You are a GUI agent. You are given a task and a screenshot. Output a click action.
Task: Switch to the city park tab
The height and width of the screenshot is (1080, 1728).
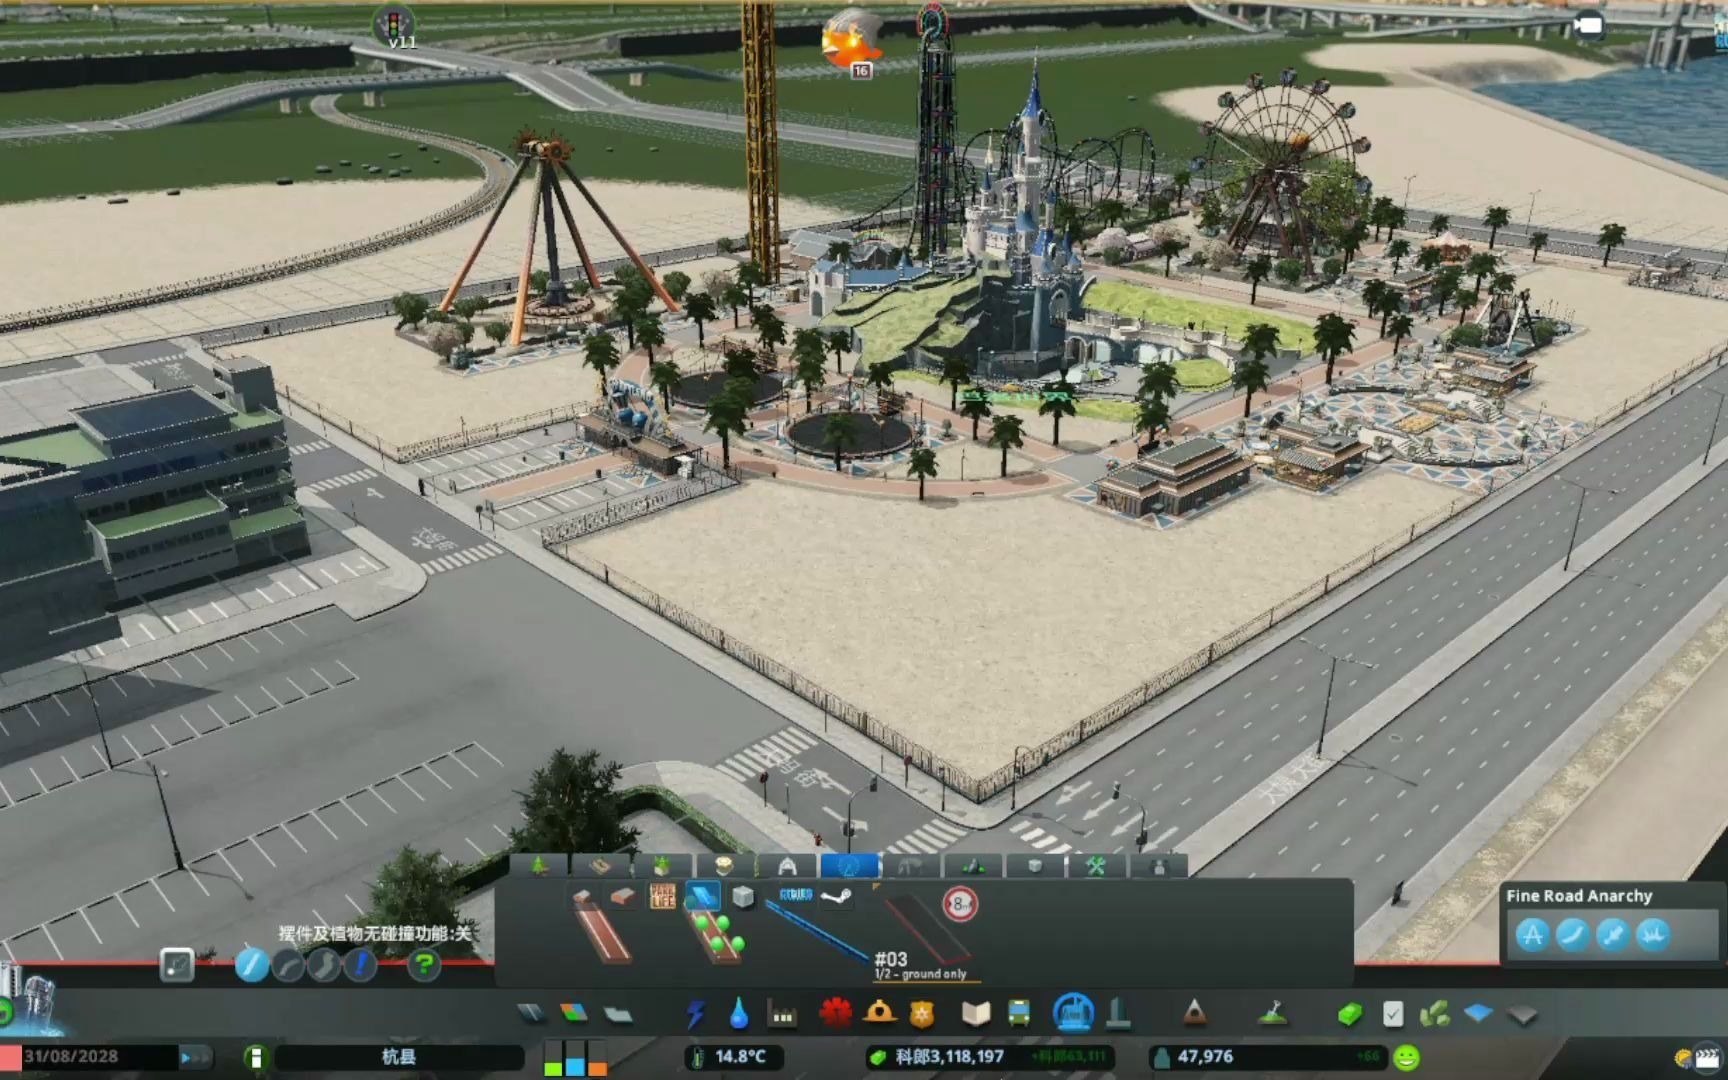[x=662, y=865]
